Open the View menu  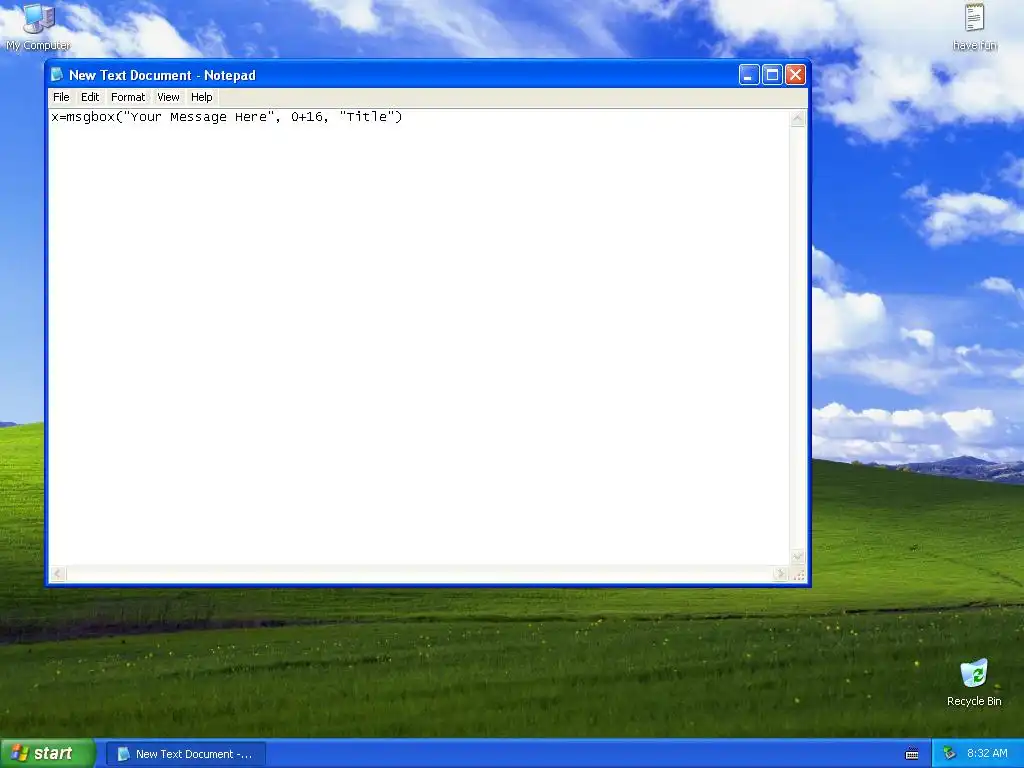point(168,97)
